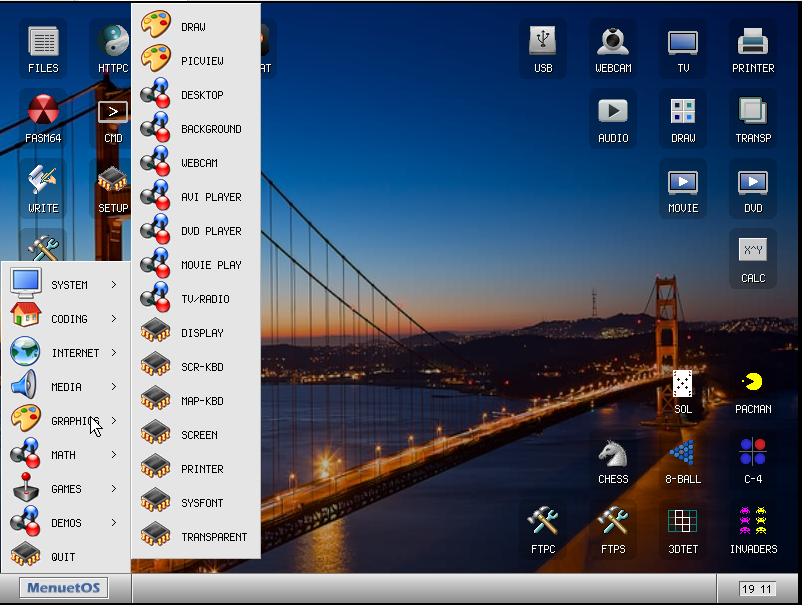Click the MenuetOS start button
This screenshot has width=802, height=605.
64,588
